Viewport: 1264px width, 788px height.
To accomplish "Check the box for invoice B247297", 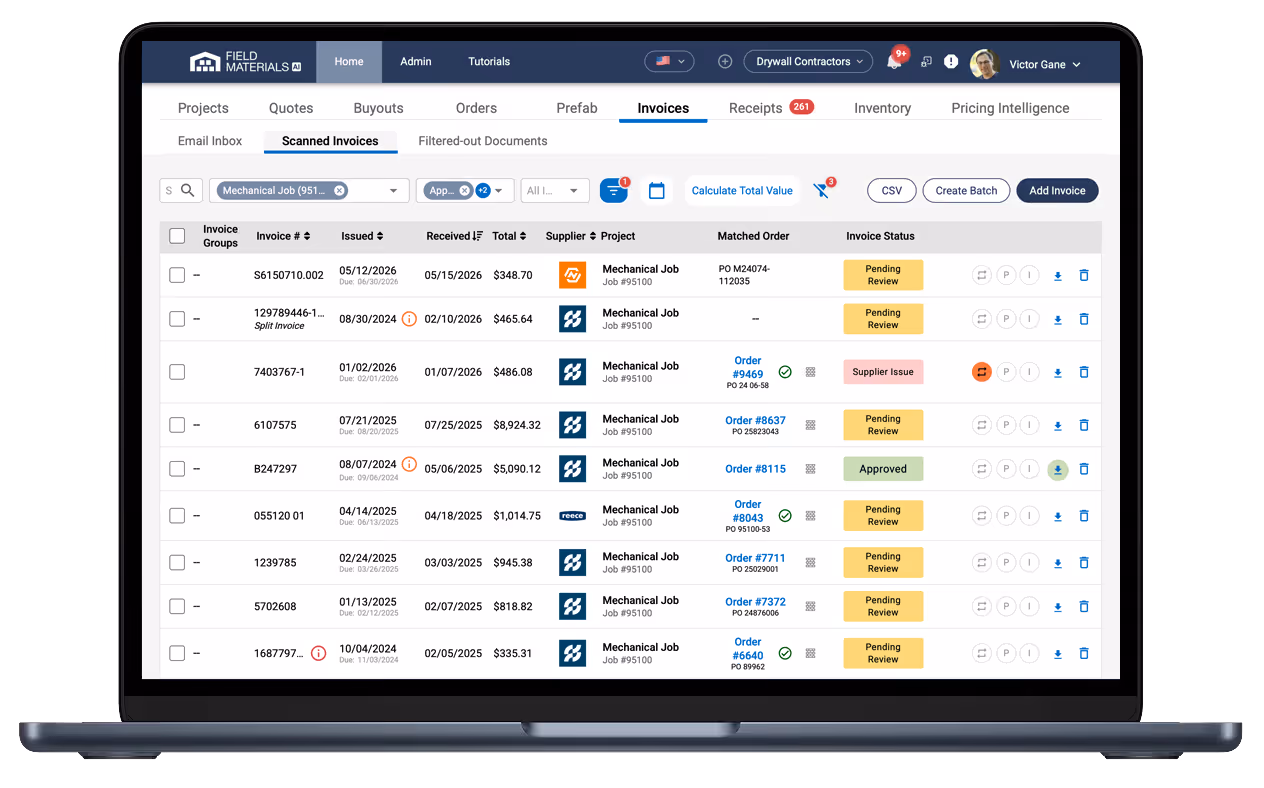I will click(177, 469).
